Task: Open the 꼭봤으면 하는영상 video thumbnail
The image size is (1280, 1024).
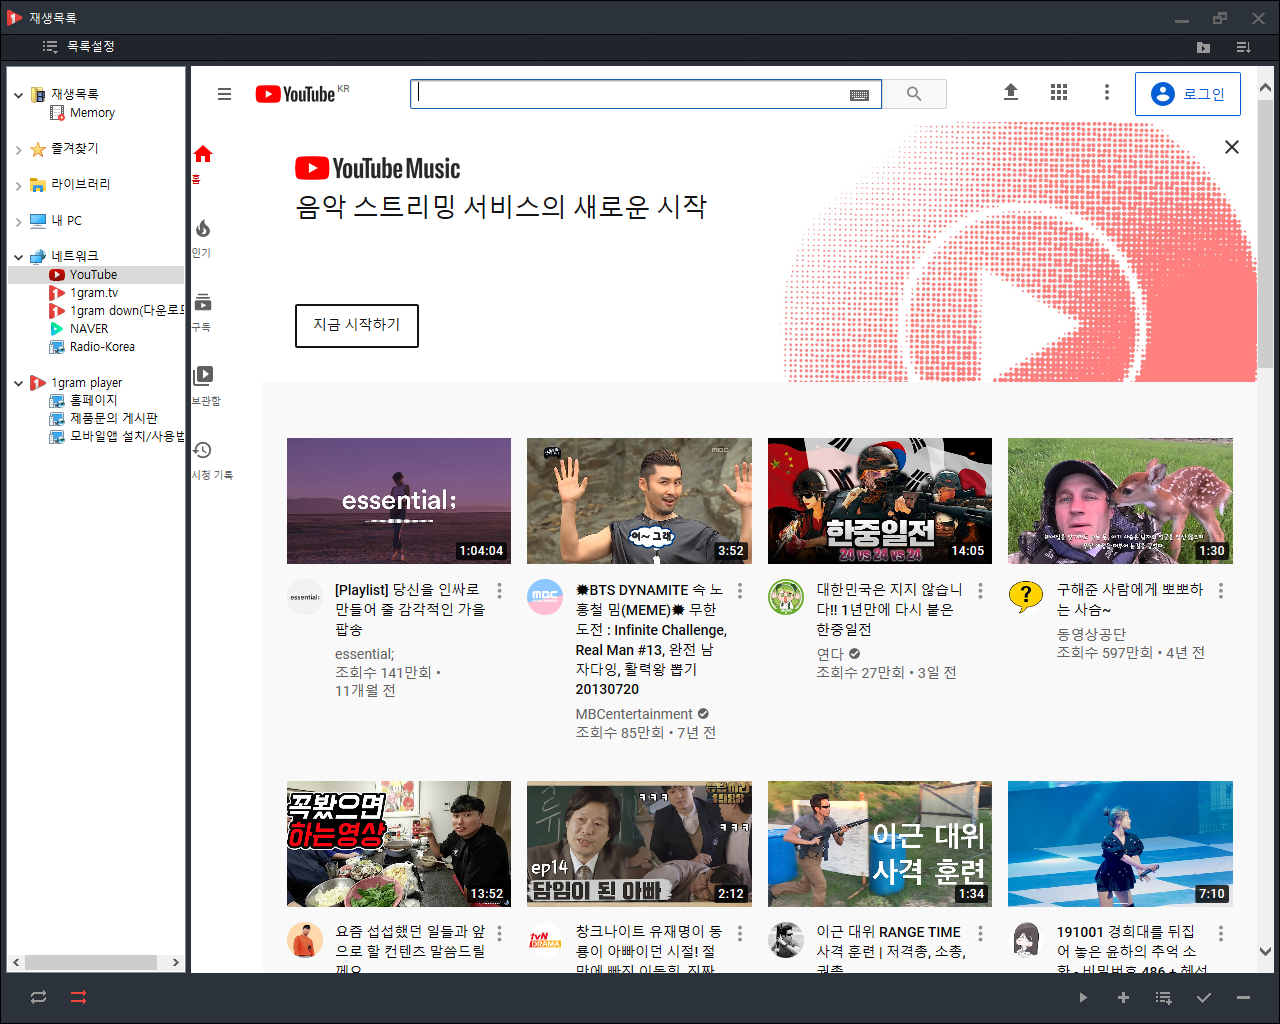Action: (x=399, y=844)
